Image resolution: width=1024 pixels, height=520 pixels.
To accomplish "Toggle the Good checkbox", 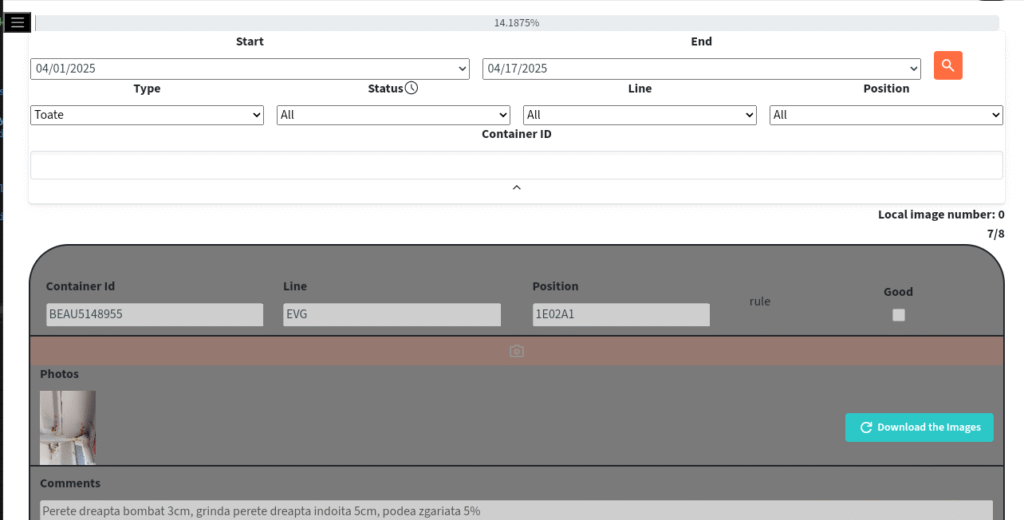I will pos(899,315).
